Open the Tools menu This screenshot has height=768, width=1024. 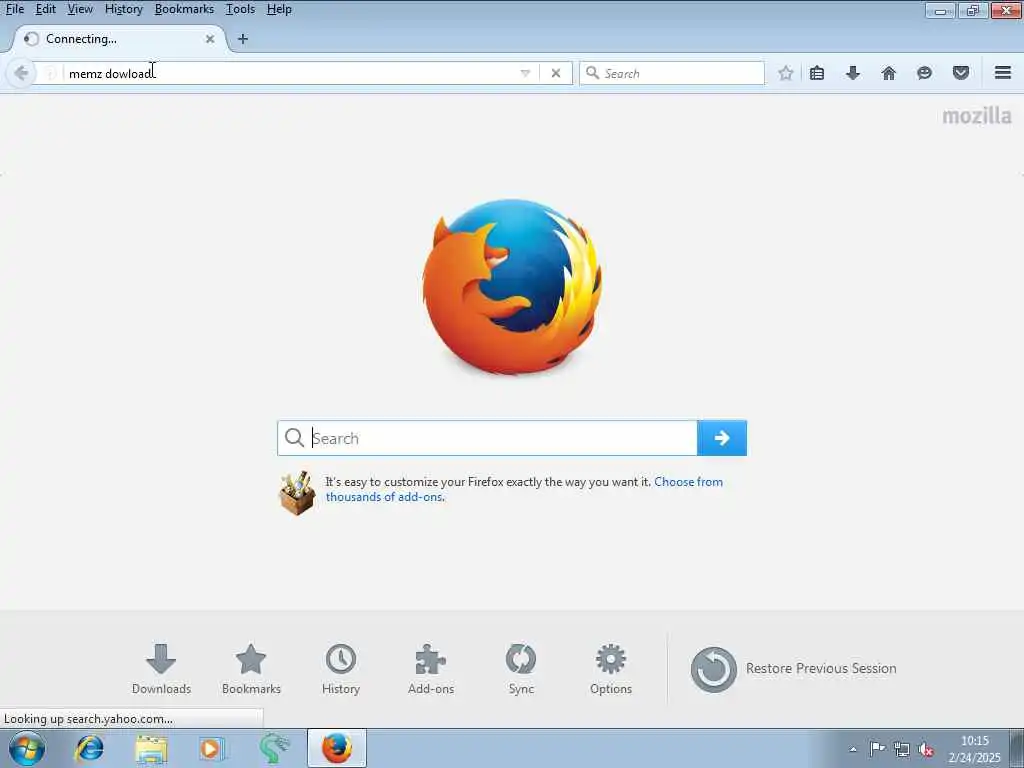tap(240, 9)
